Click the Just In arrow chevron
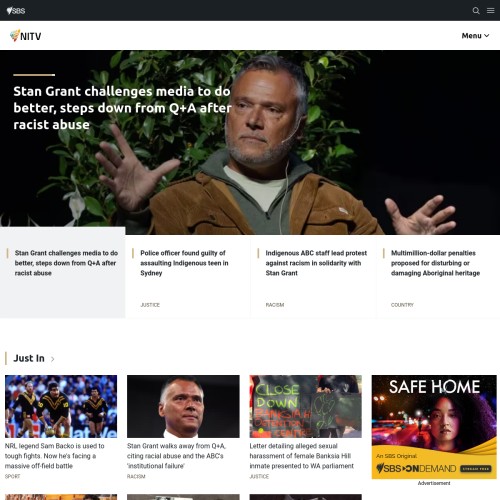The width and height of the screenshot is (500, 500). (52, 359)
